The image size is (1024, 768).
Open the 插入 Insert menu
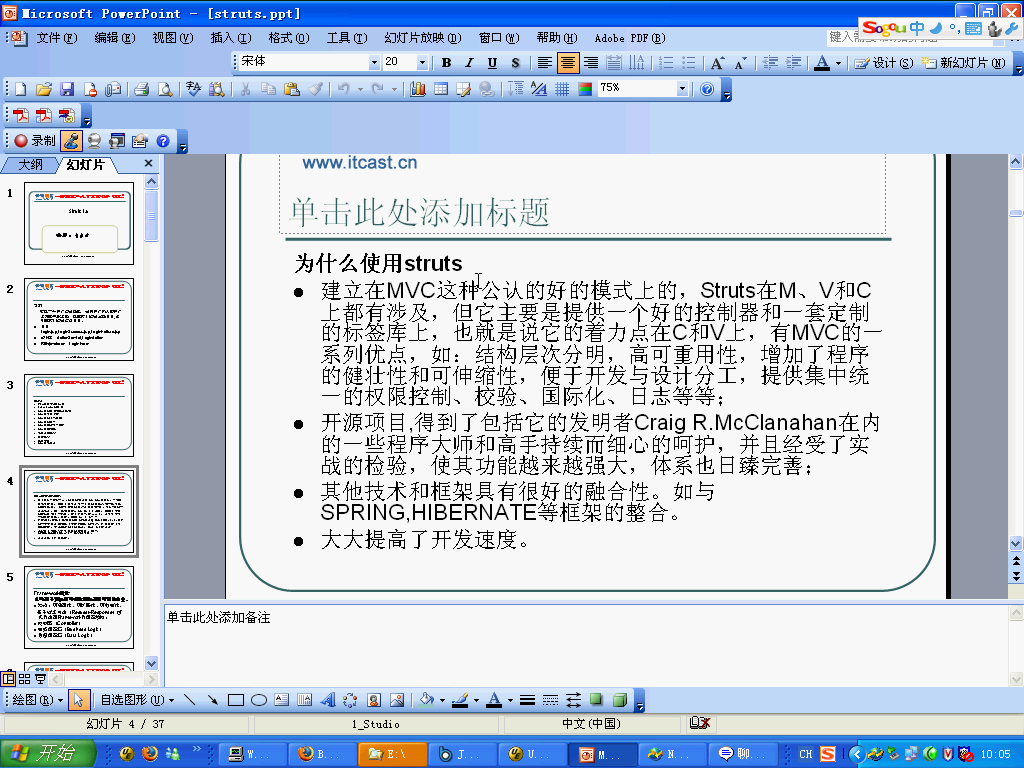point(231,38)
